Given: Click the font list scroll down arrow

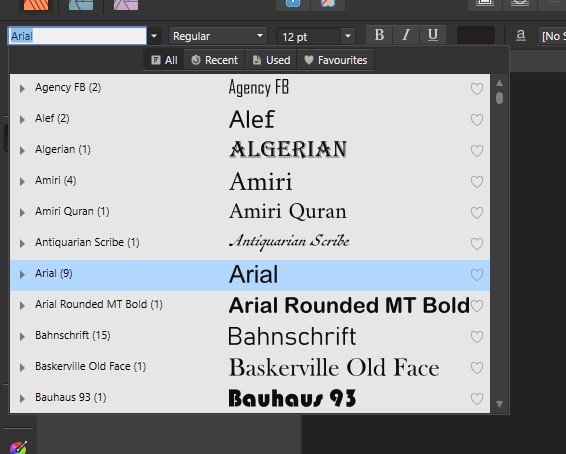Looking at the screenshot, I should pos(500,404).
